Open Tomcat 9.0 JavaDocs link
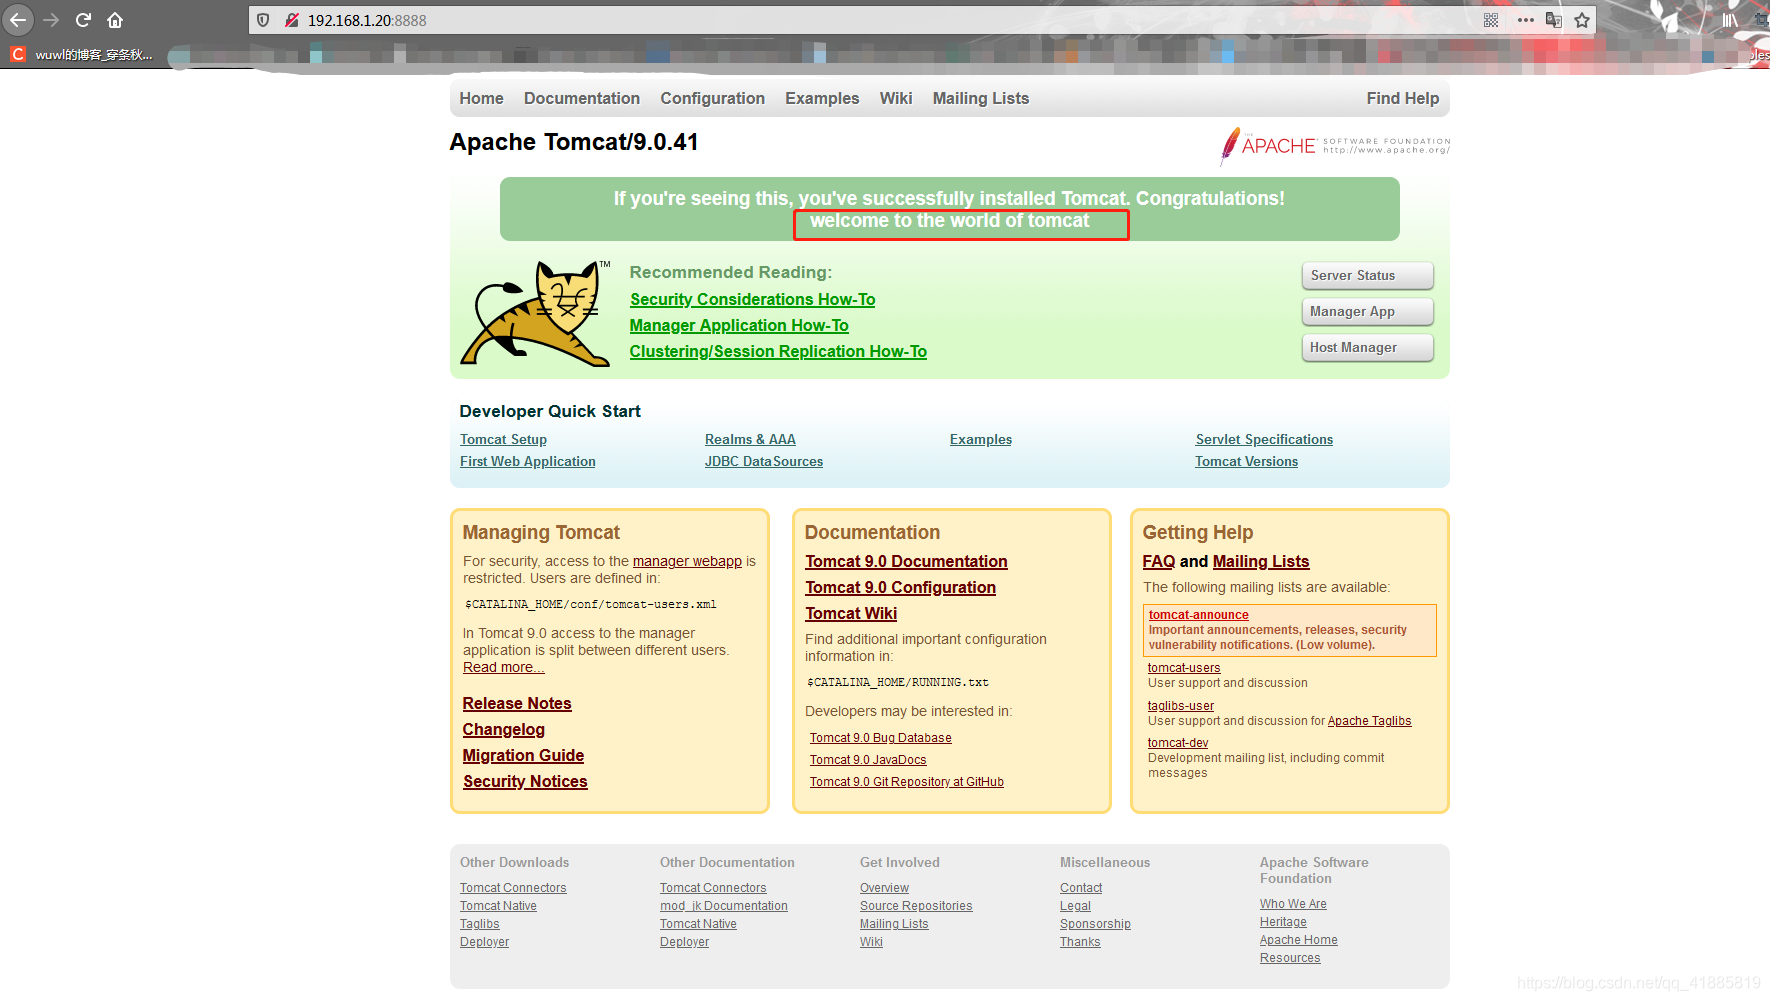The width and height of the screenshot is (1770, 1001). coord(868,760)
